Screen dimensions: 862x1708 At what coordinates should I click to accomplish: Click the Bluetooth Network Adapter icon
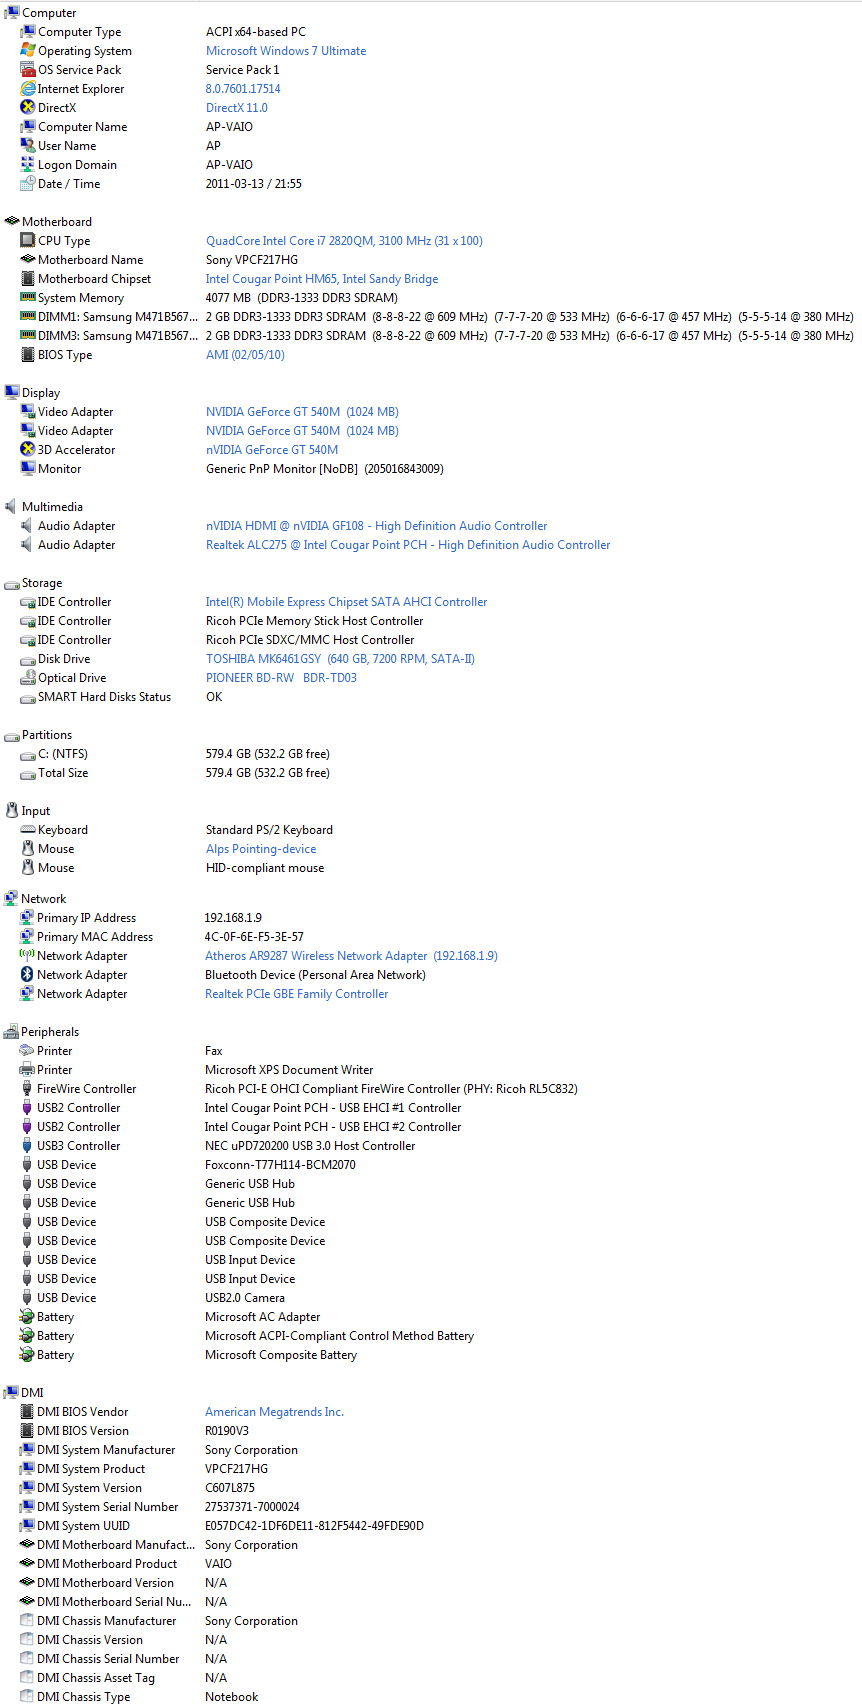(27, 975)
